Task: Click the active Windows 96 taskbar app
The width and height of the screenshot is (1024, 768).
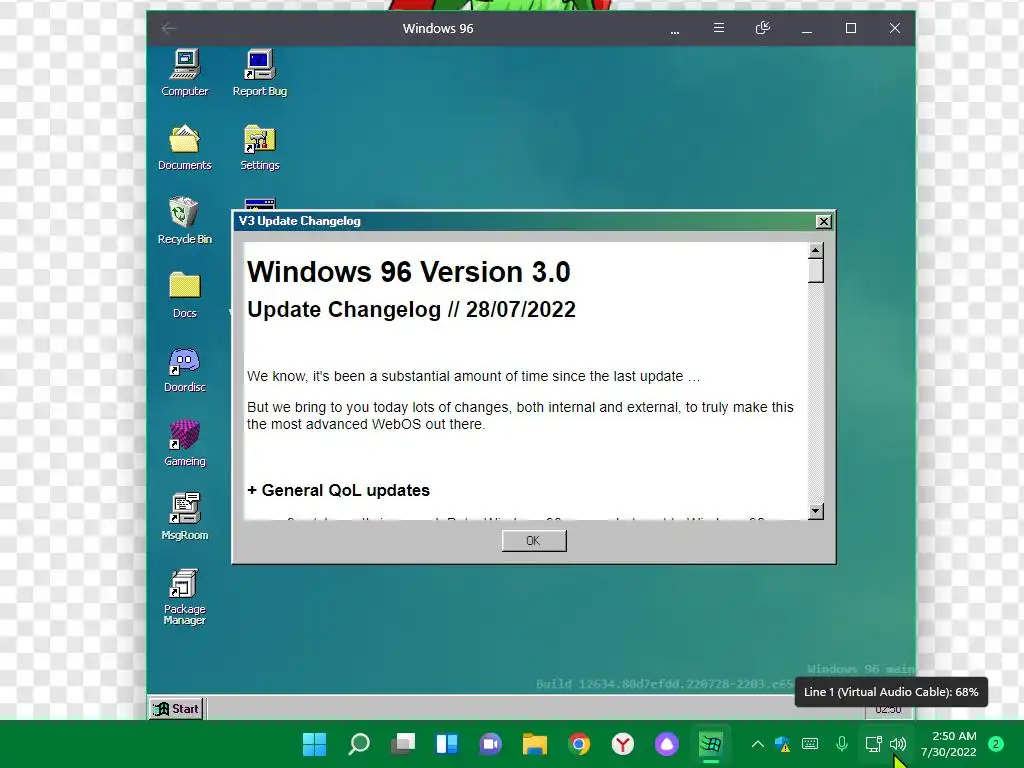Action: [711, 744]
